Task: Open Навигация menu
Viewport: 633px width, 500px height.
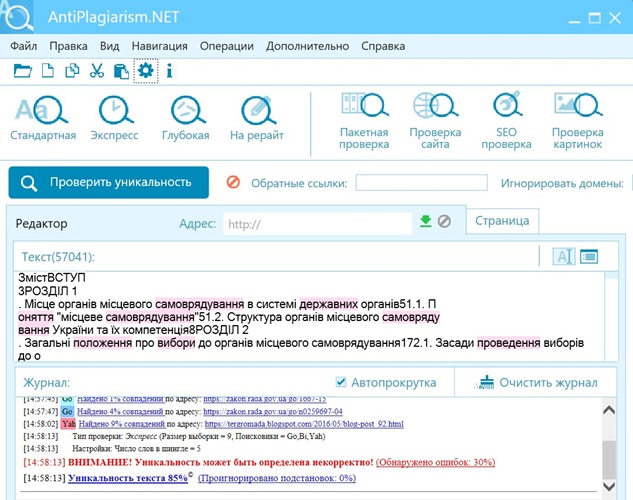Action: (x=159, y=46)
